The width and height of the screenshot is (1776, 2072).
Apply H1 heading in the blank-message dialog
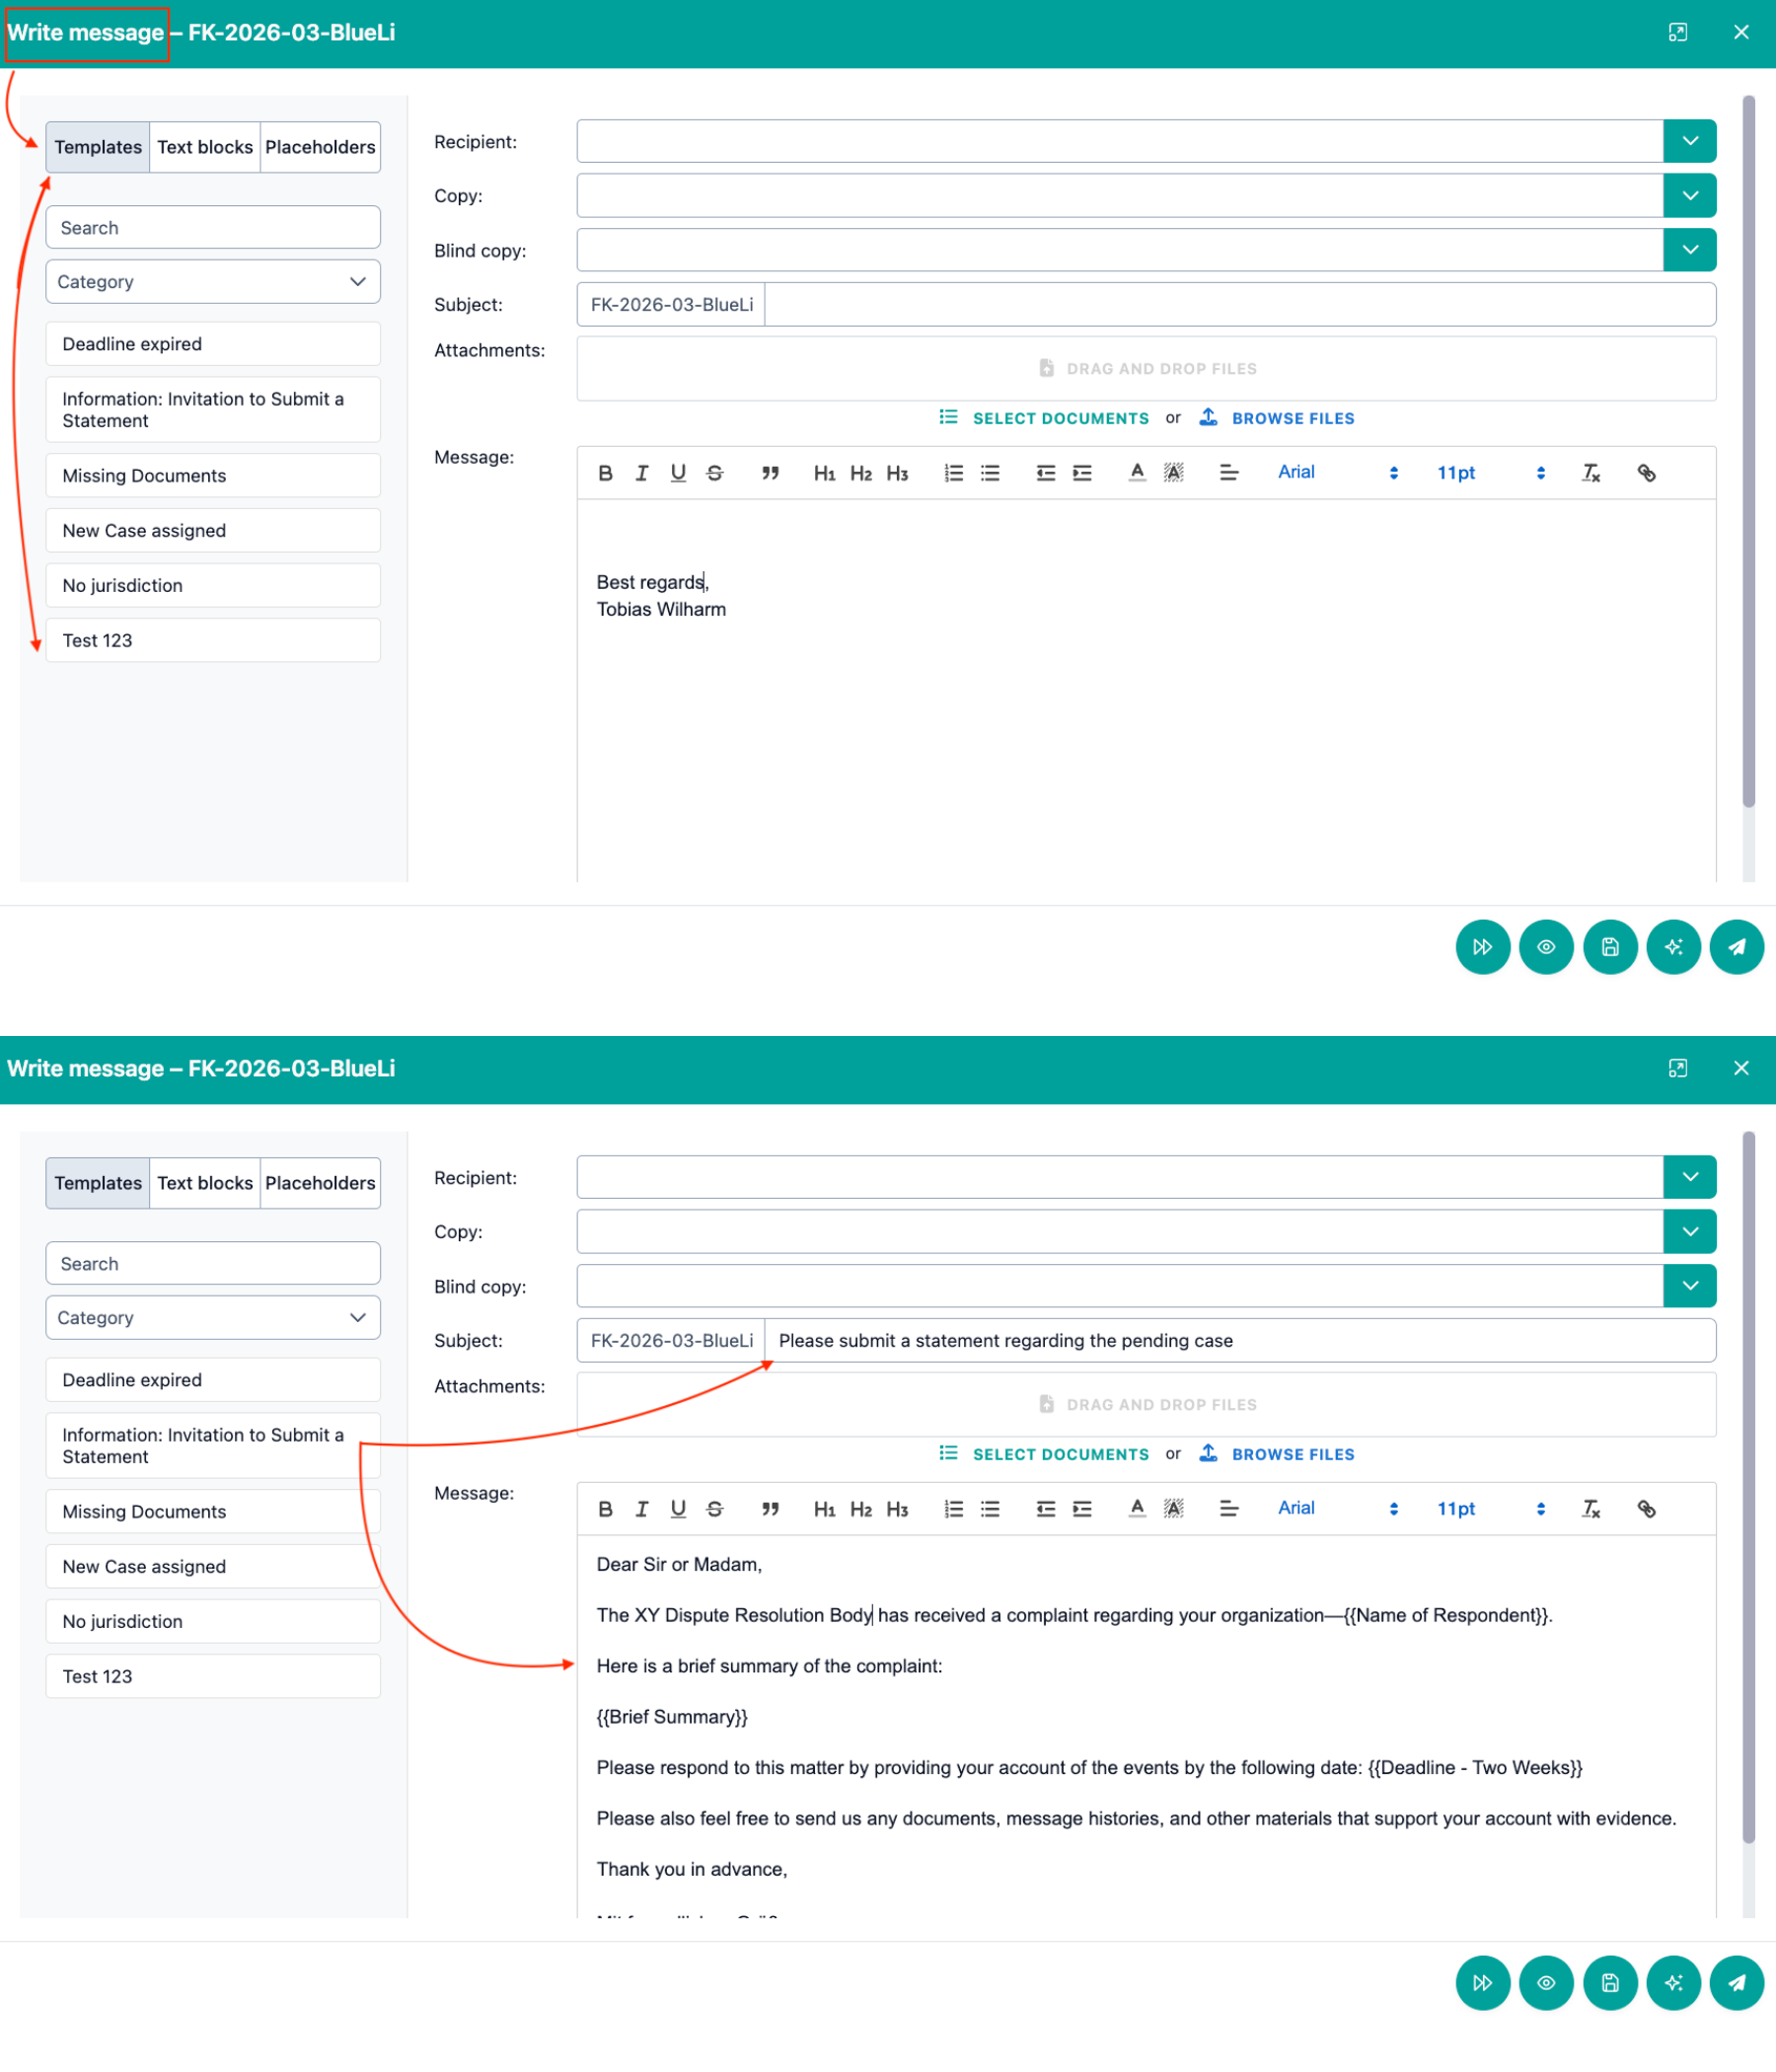point(824,473)
